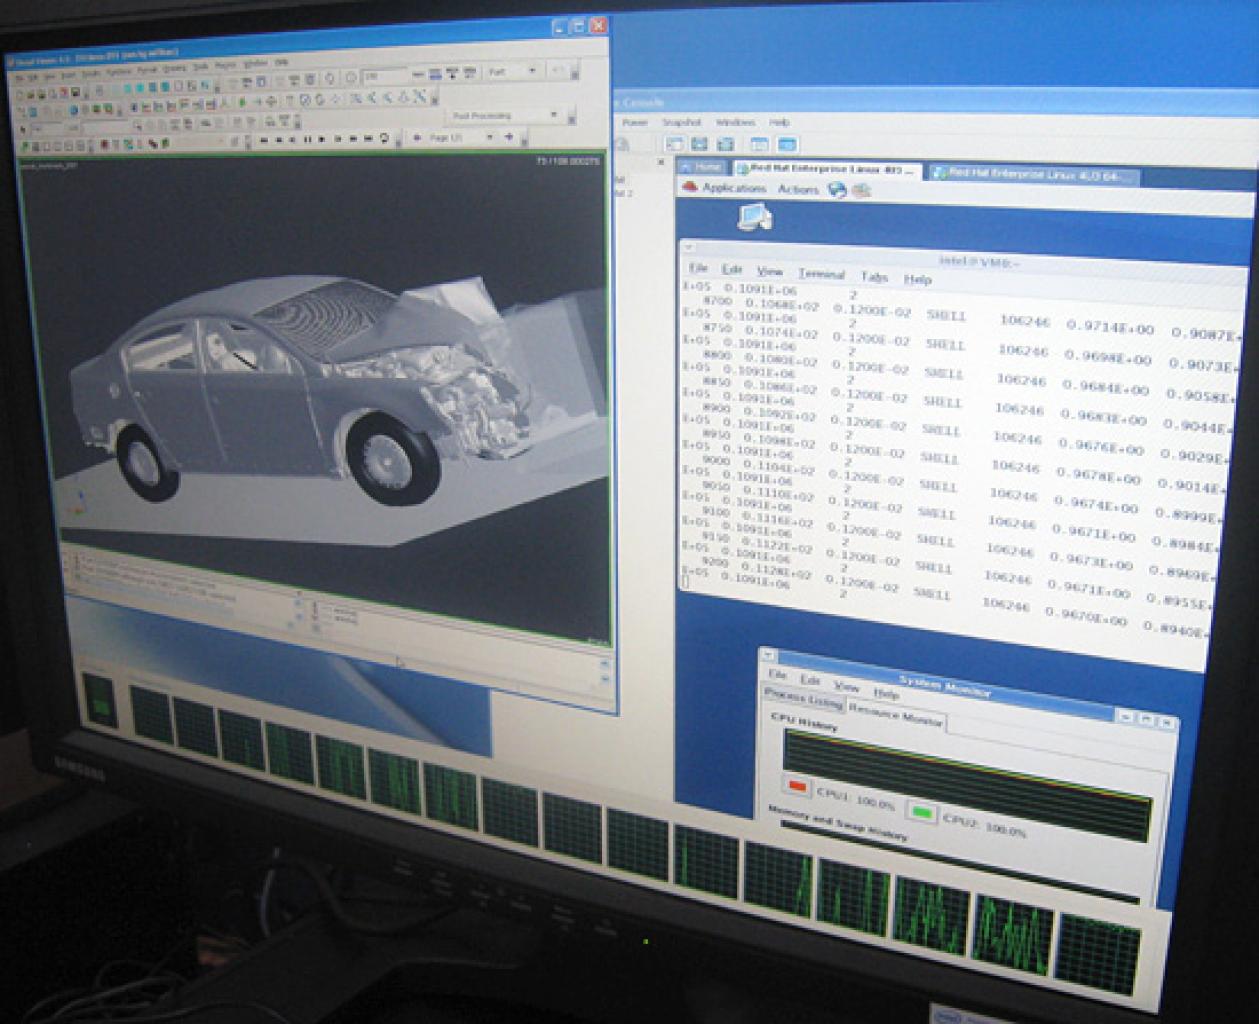Image resolution: width=1259 pixels, height=1024 pixels.
Task: Open Tabs menu in the terminal window
Action: point(874,277)
